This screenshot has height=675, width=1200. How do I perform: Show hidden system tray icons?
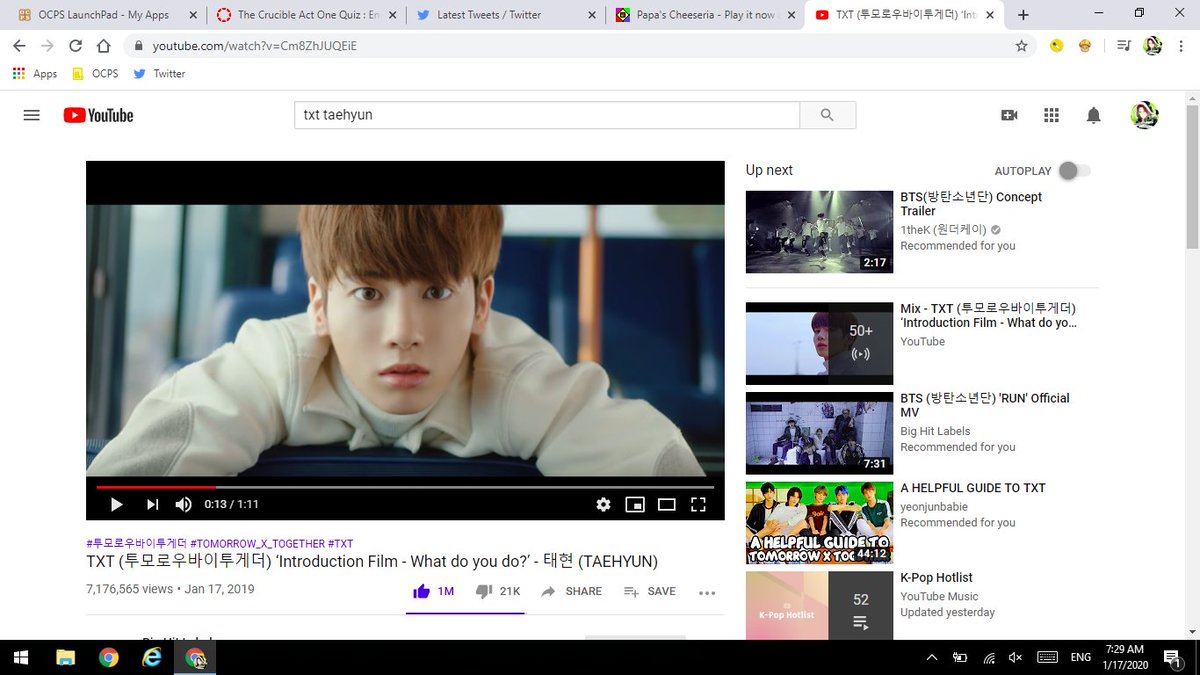click(x=932, y=658)
